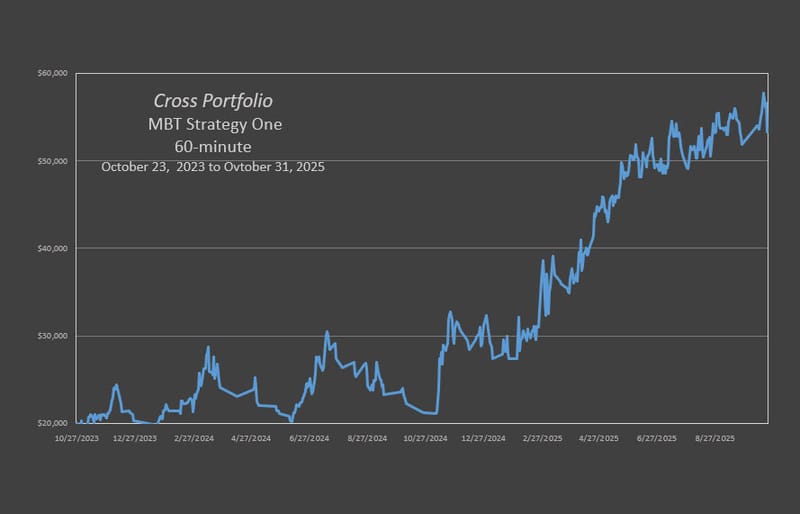Viewport: 800px width, 514px height.
Task: Click the 8/27/2024 x-axis date label
Action: [x=367, y=439]
